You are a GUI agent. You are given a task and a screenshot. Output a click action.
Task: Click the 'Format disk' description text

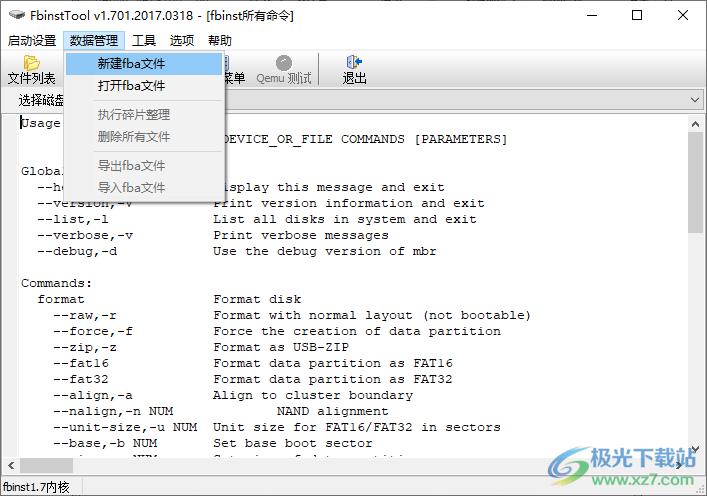click(x=257, y=299)
